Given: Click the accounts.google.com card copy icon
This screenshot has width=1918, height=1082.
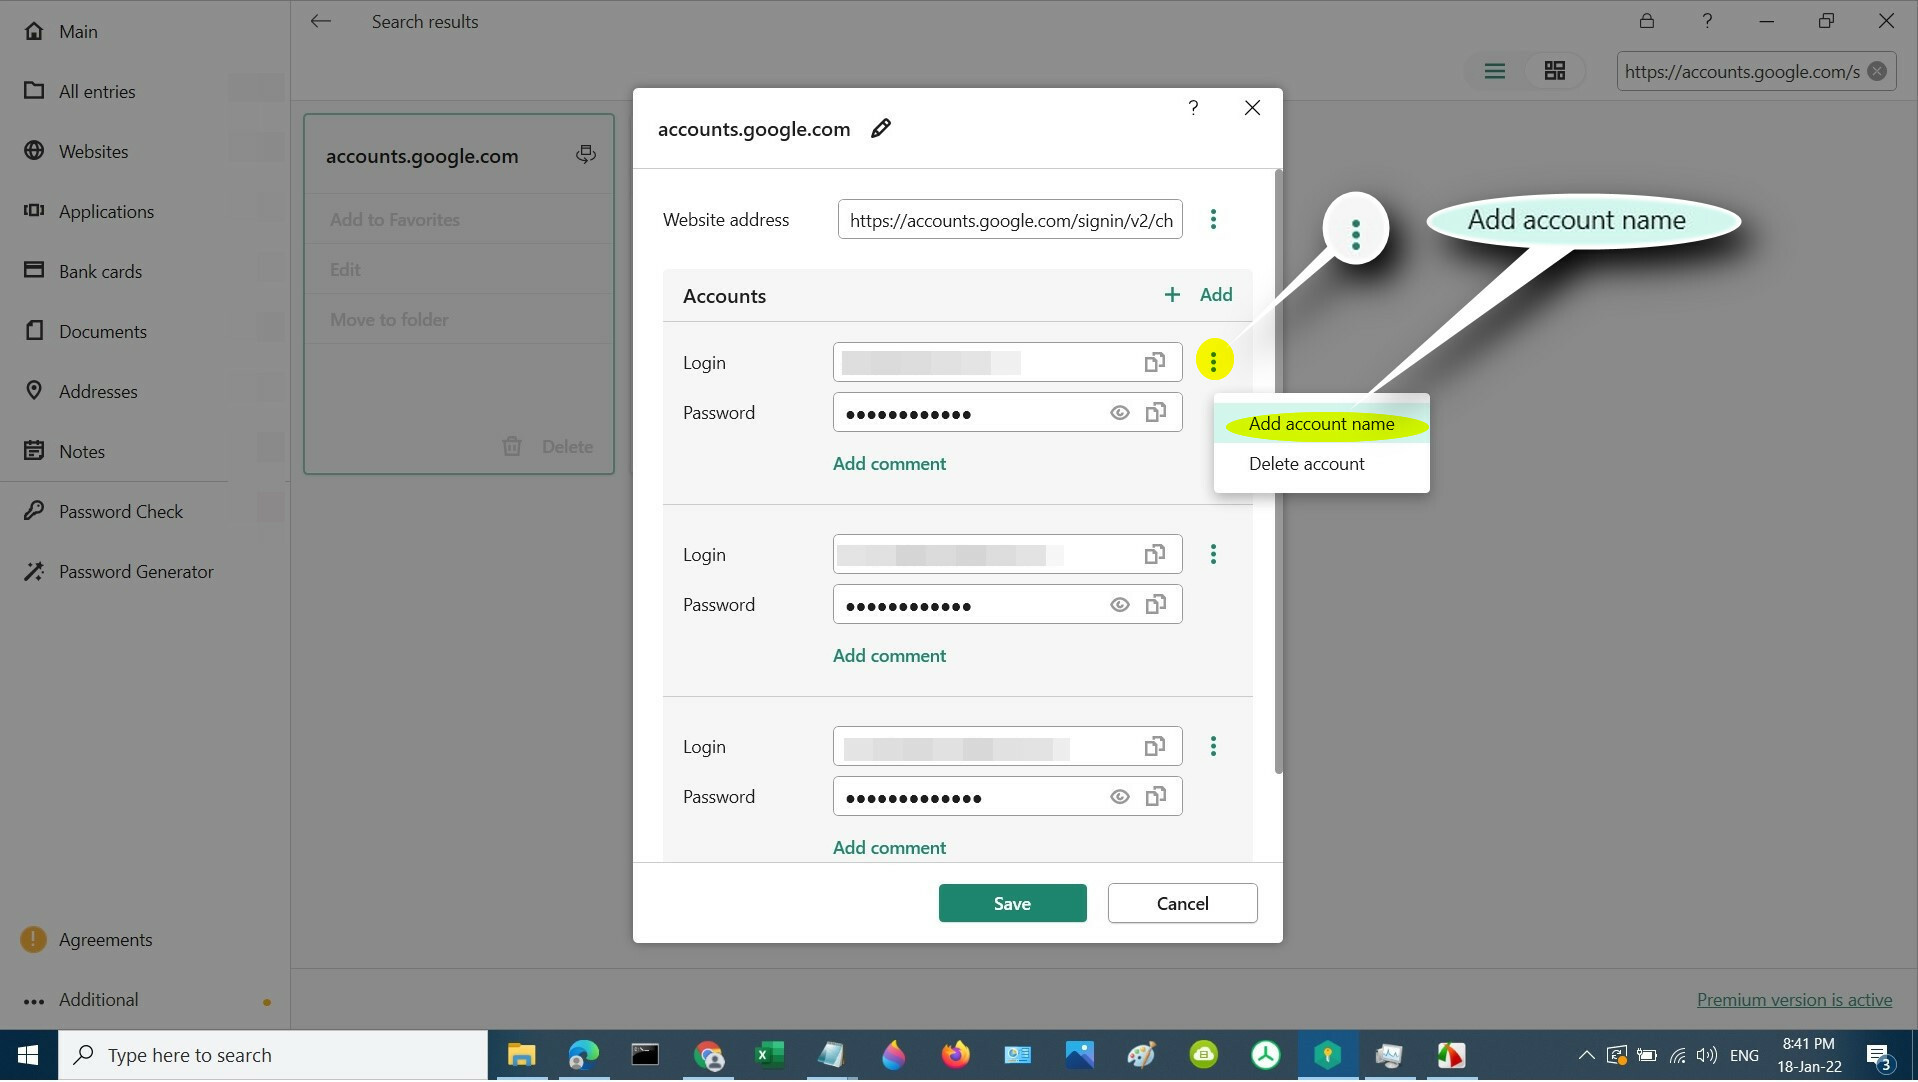Looking at the screenshot, I should [x=585, y=154].
